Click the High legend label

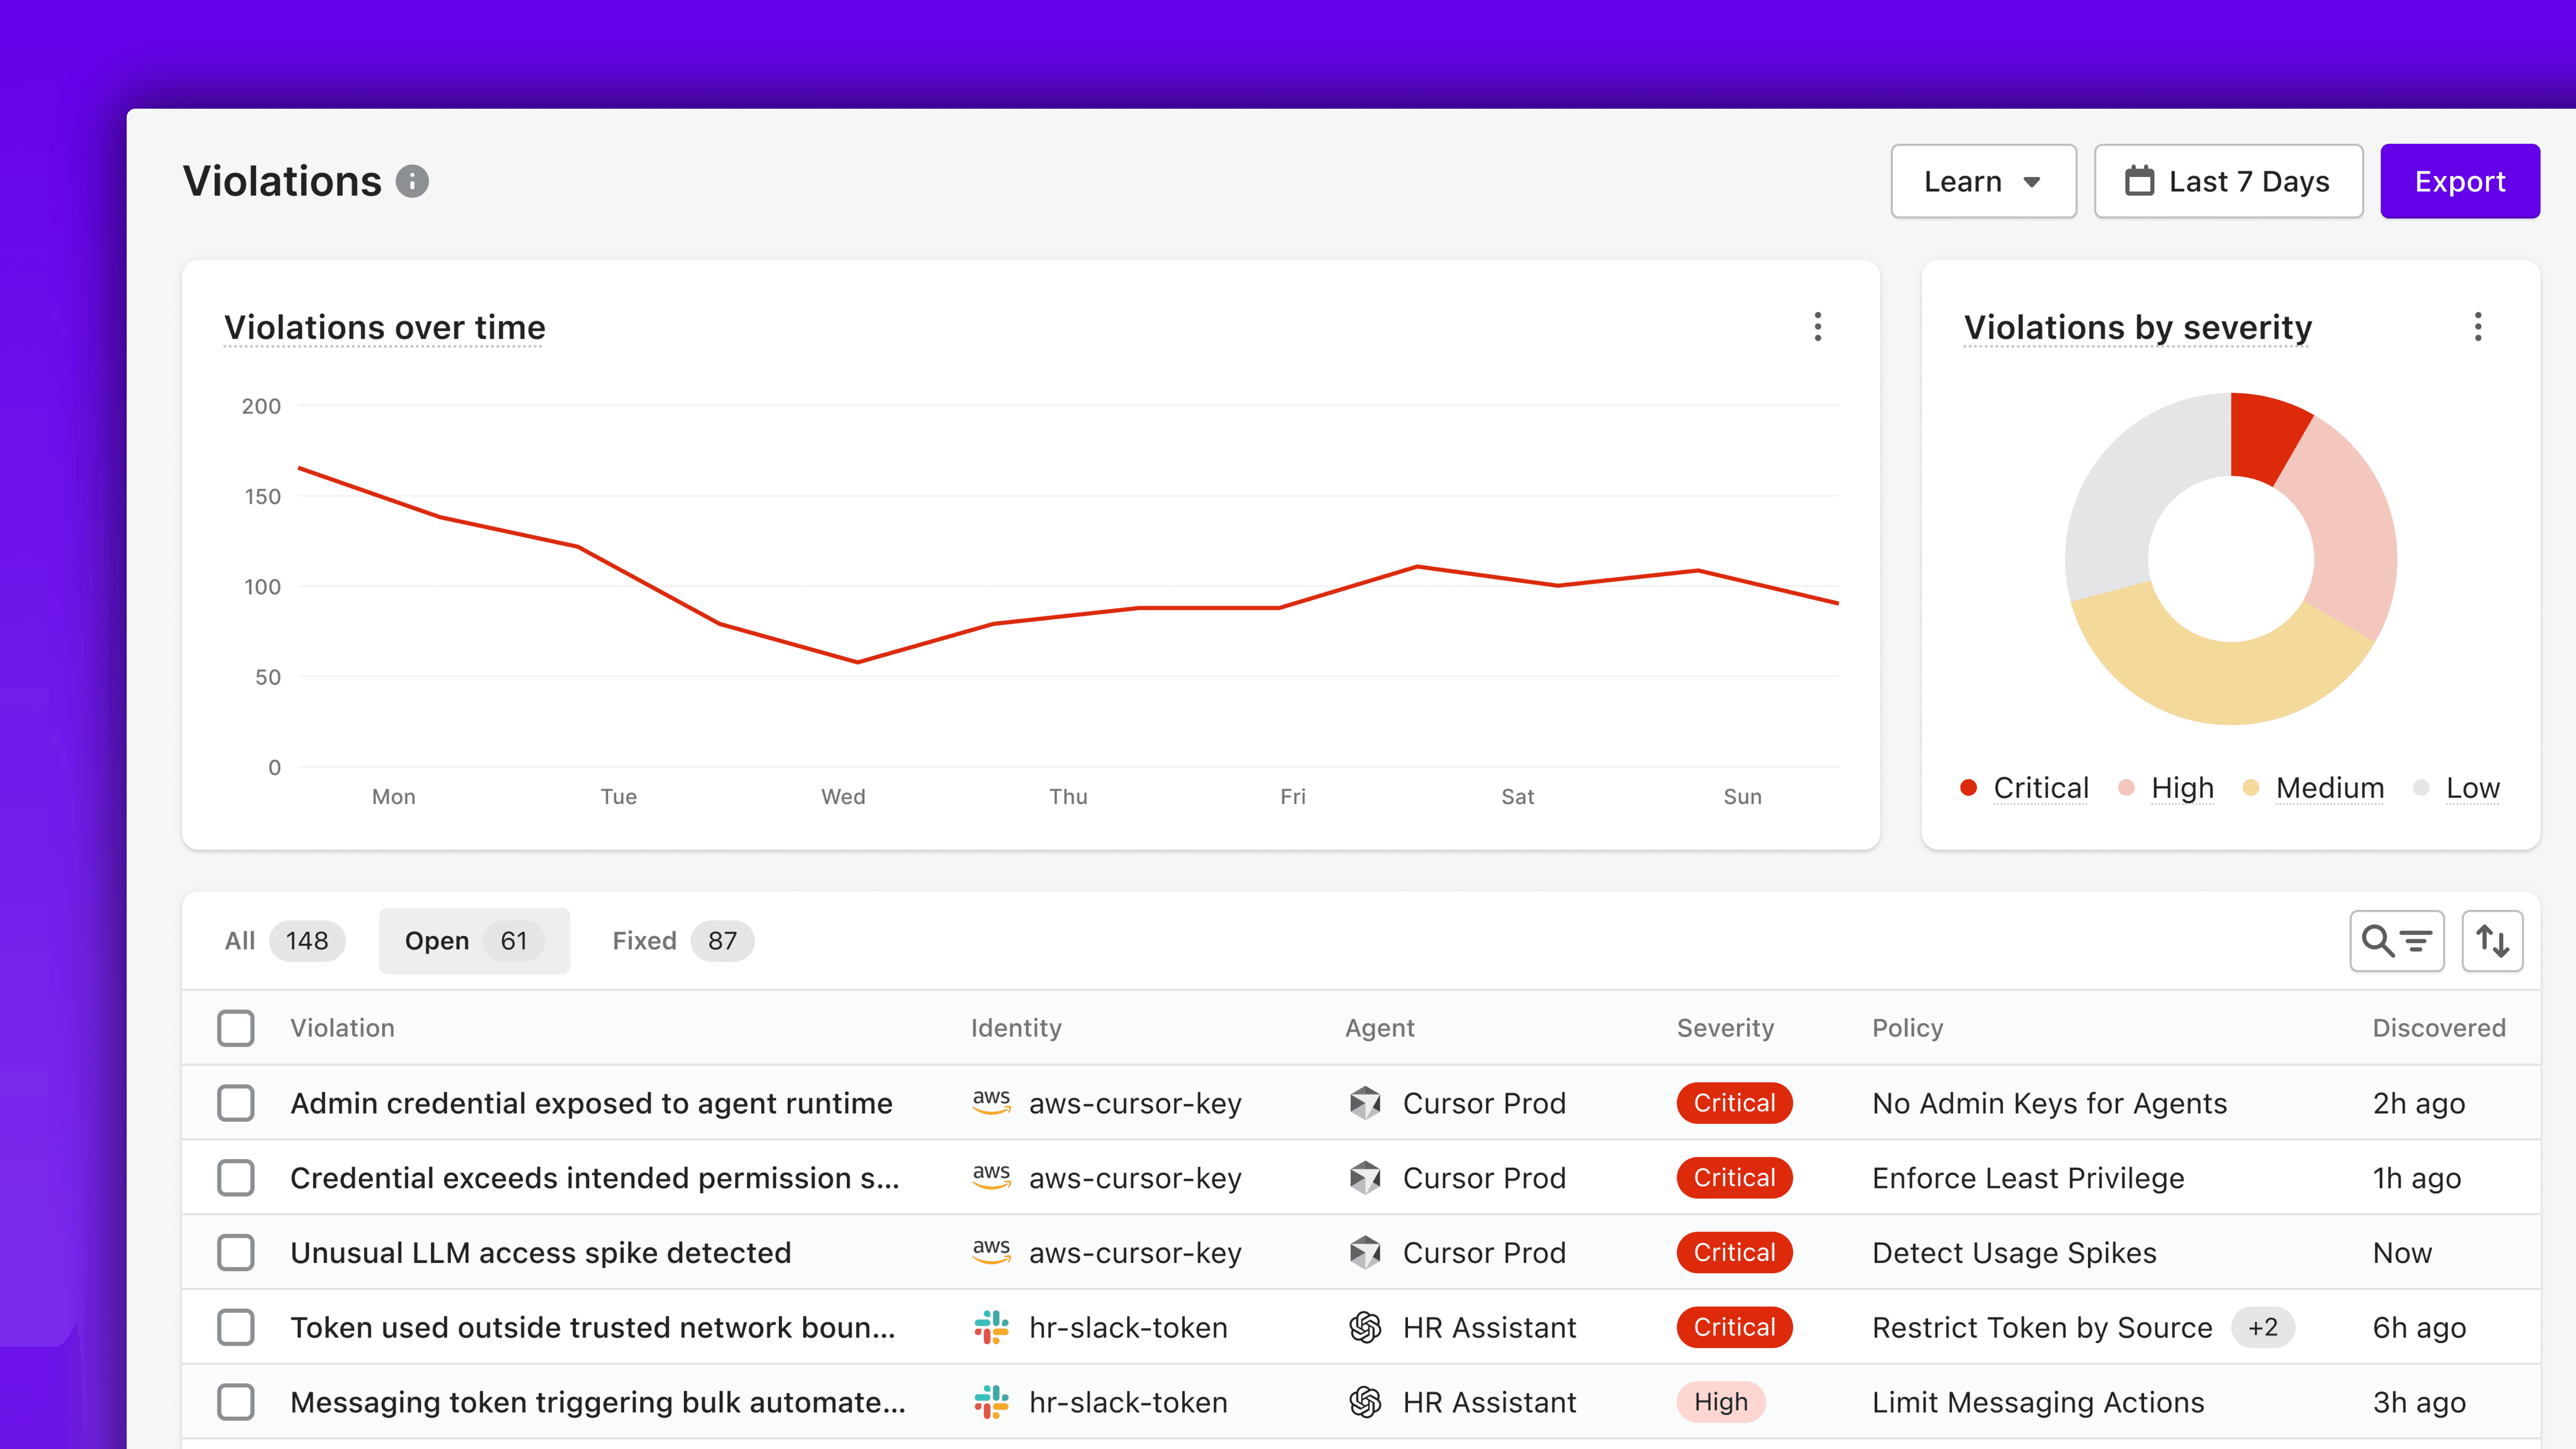2182,788
